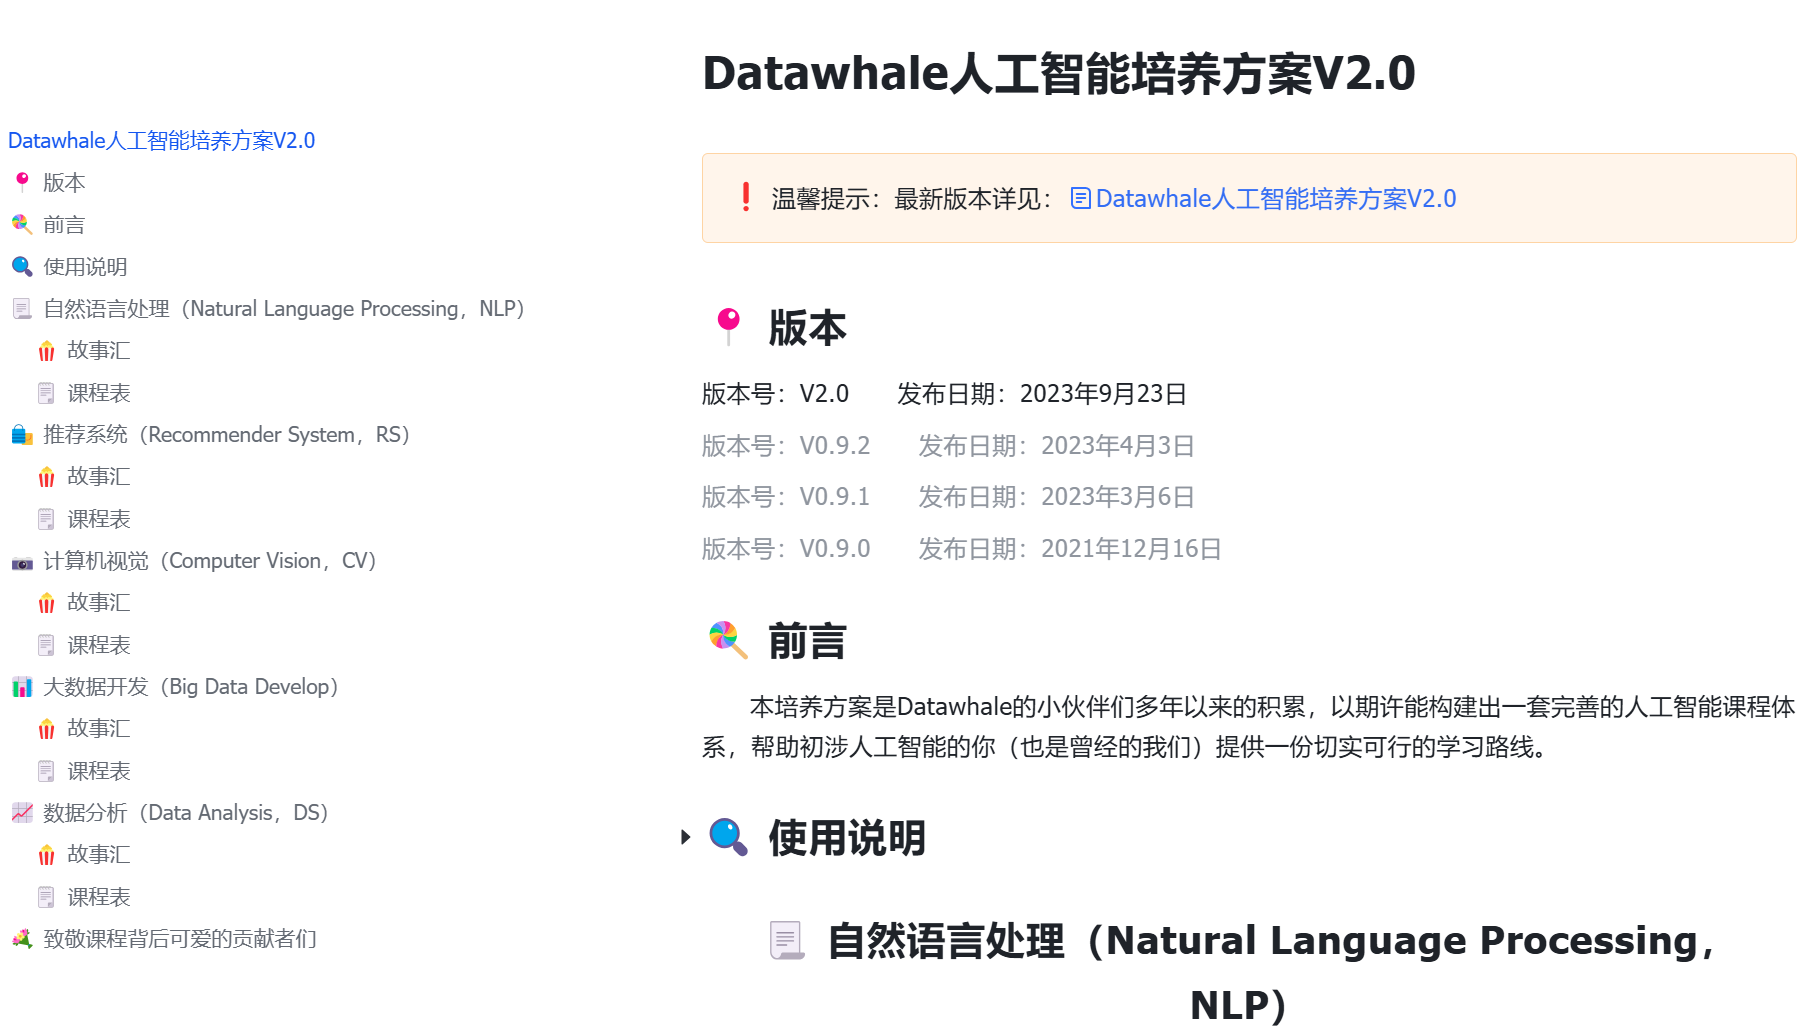
Task: Open the 自然语言处理 (NLP) outline entry
Action: [x=284, y=309]
